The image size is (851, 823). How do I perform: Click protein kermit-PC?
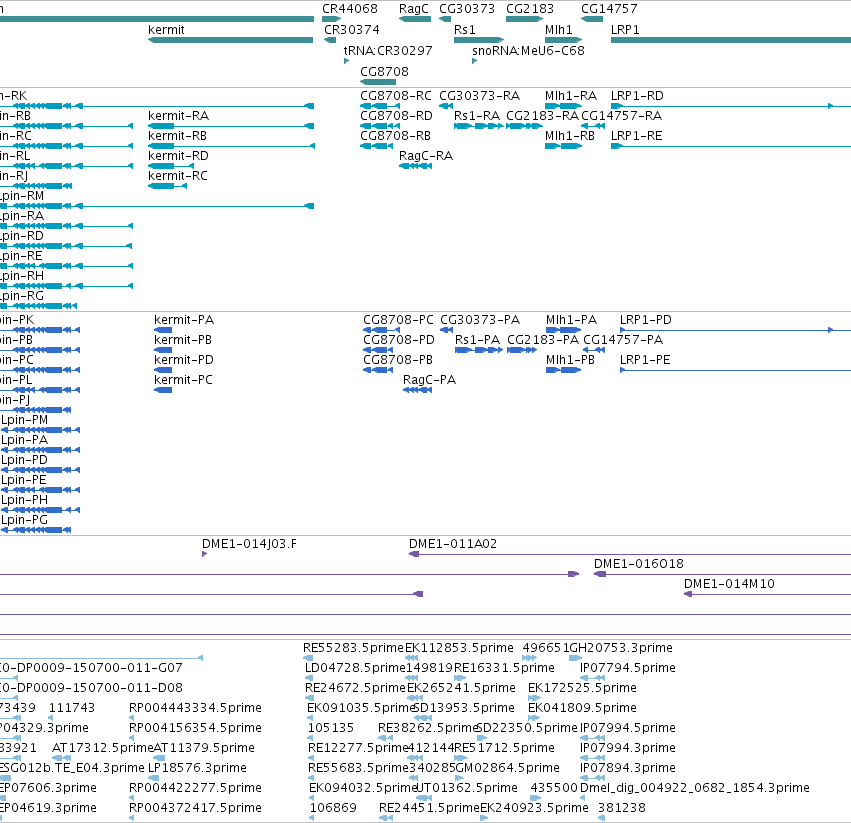183,380
